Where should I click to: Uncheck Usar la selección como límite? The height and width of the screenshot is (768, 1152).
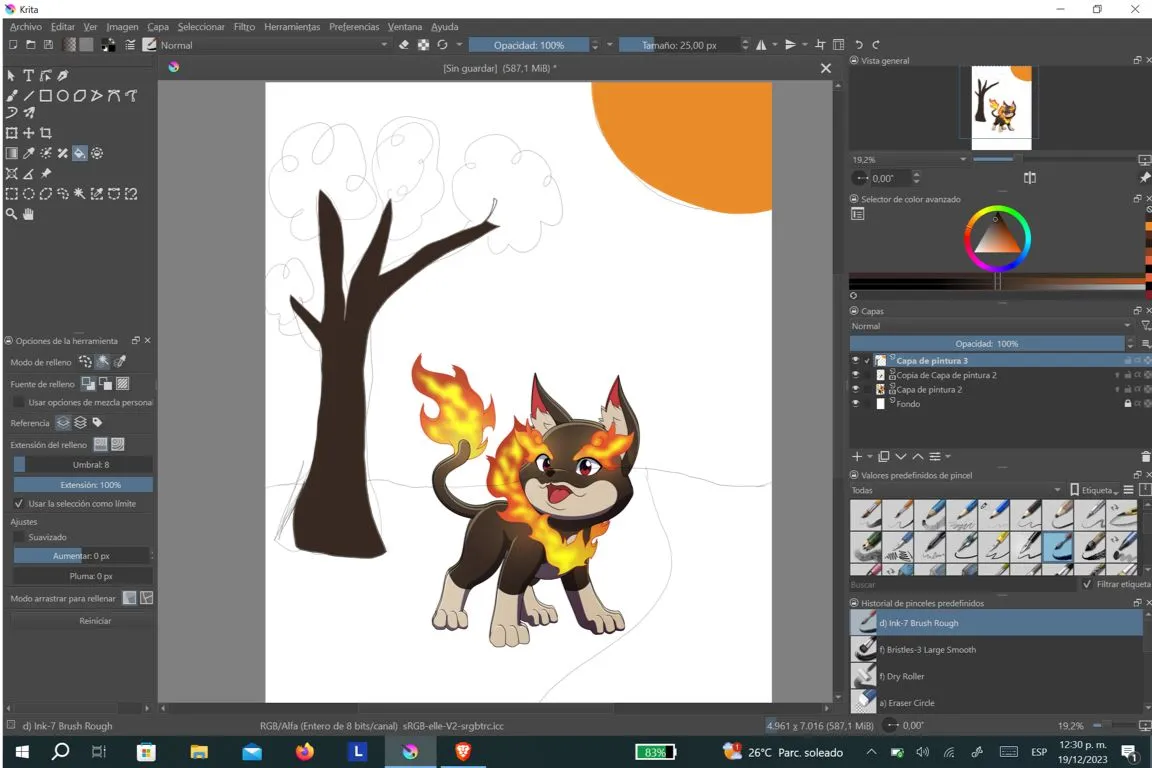(19, 503)
